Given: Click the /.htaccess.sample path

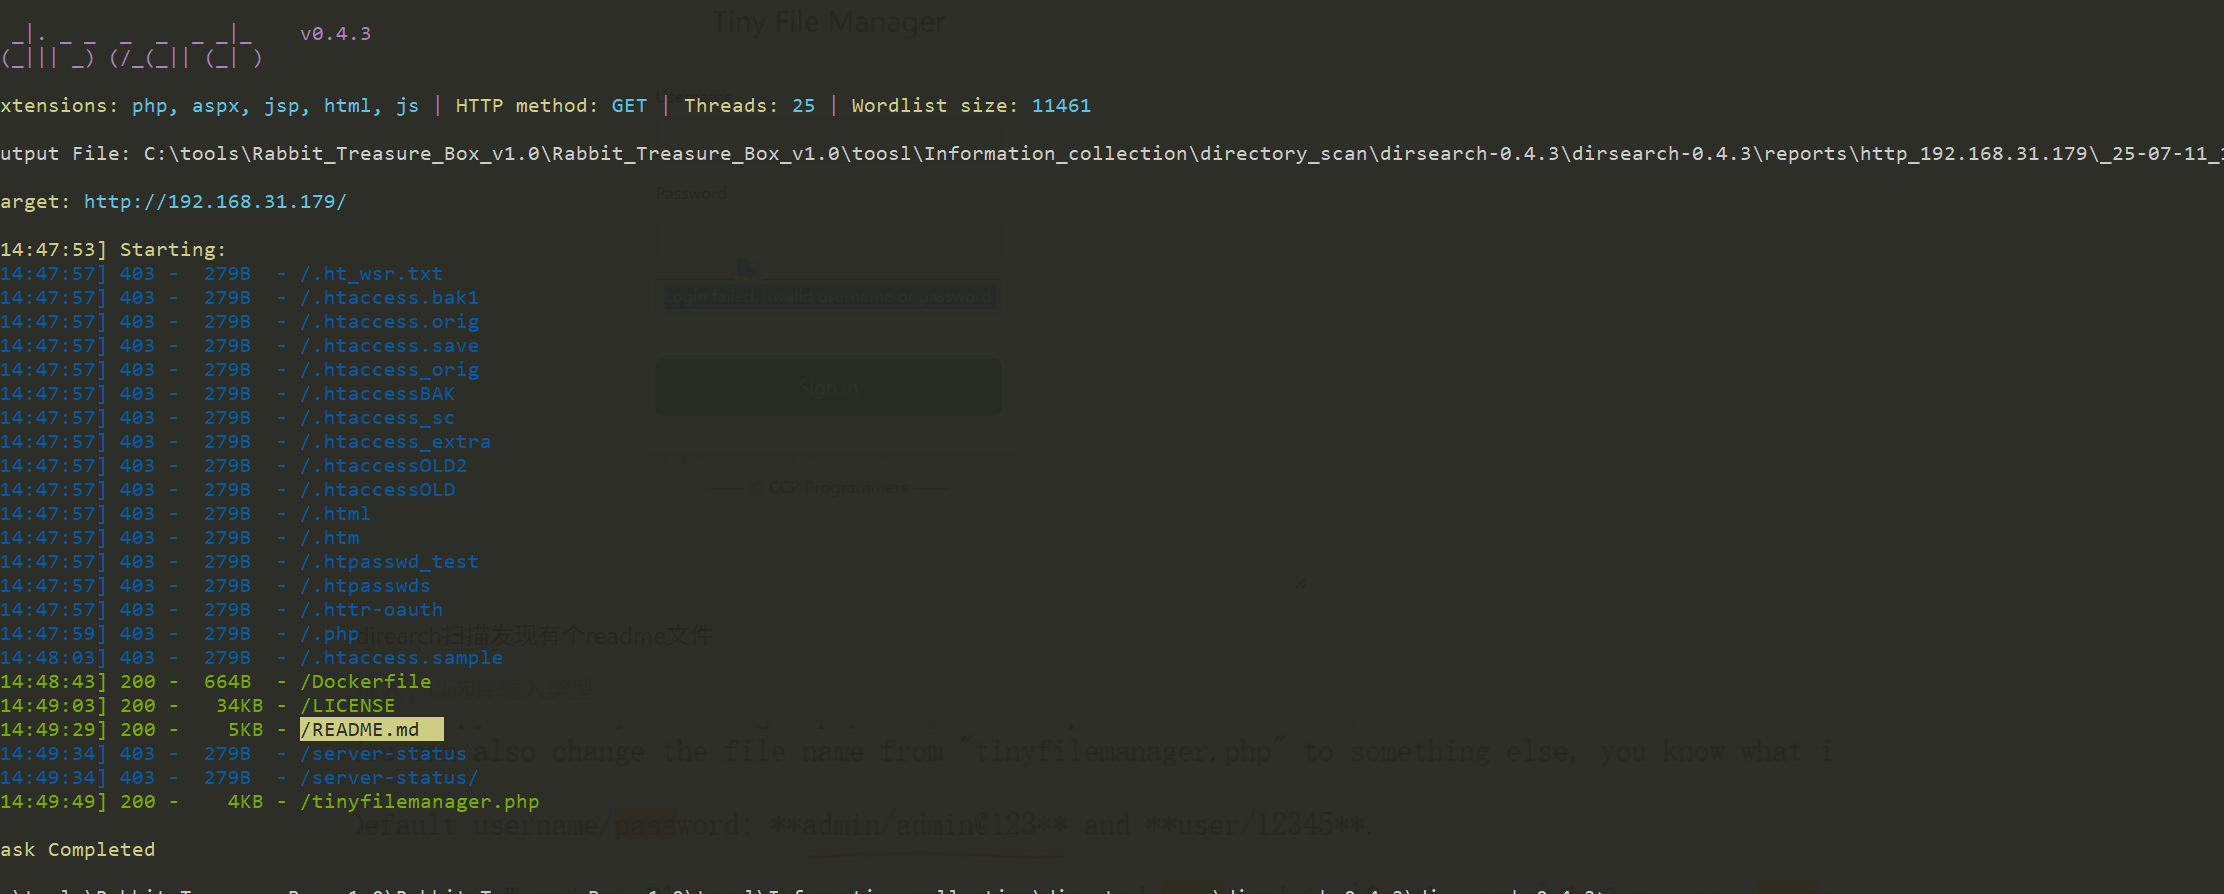Looking at the screenshot, I should click(x=402, y=658).
